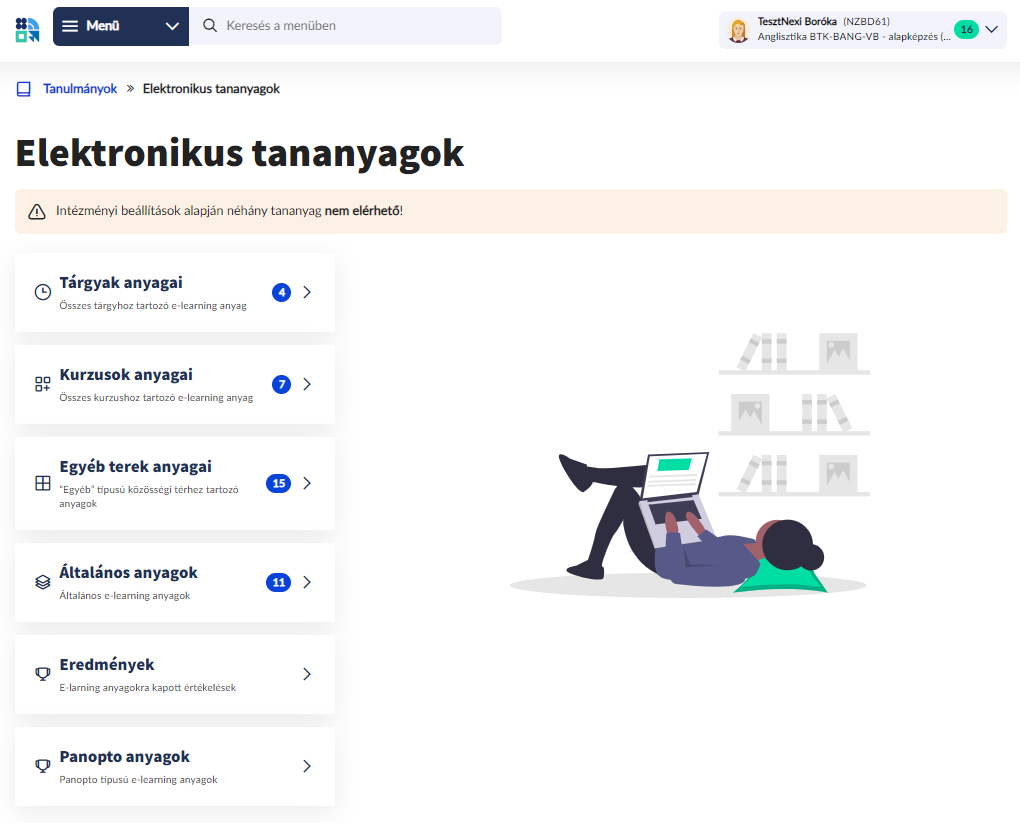This screenshot has height=823, width=1020.
Task: Click the 15 badge on Egyéb terek
Action: 278,483
